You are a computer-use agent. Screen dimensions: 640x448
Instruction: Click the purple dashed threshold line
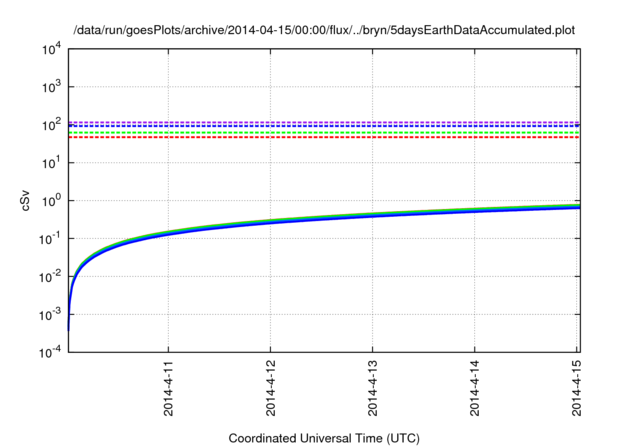324,122
